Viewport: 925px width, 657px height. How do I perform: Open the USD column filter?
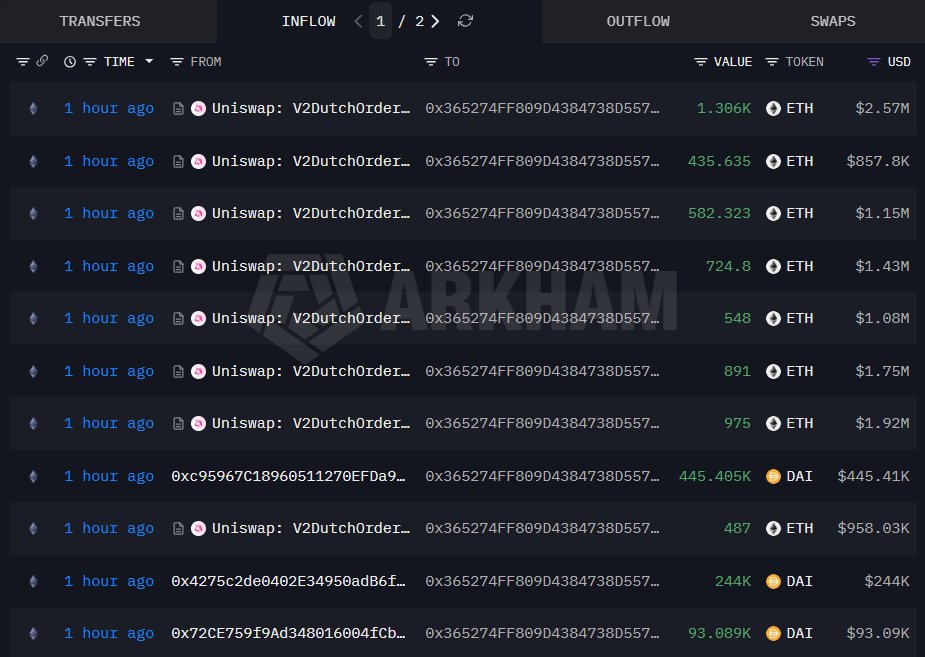coord(874,62)
